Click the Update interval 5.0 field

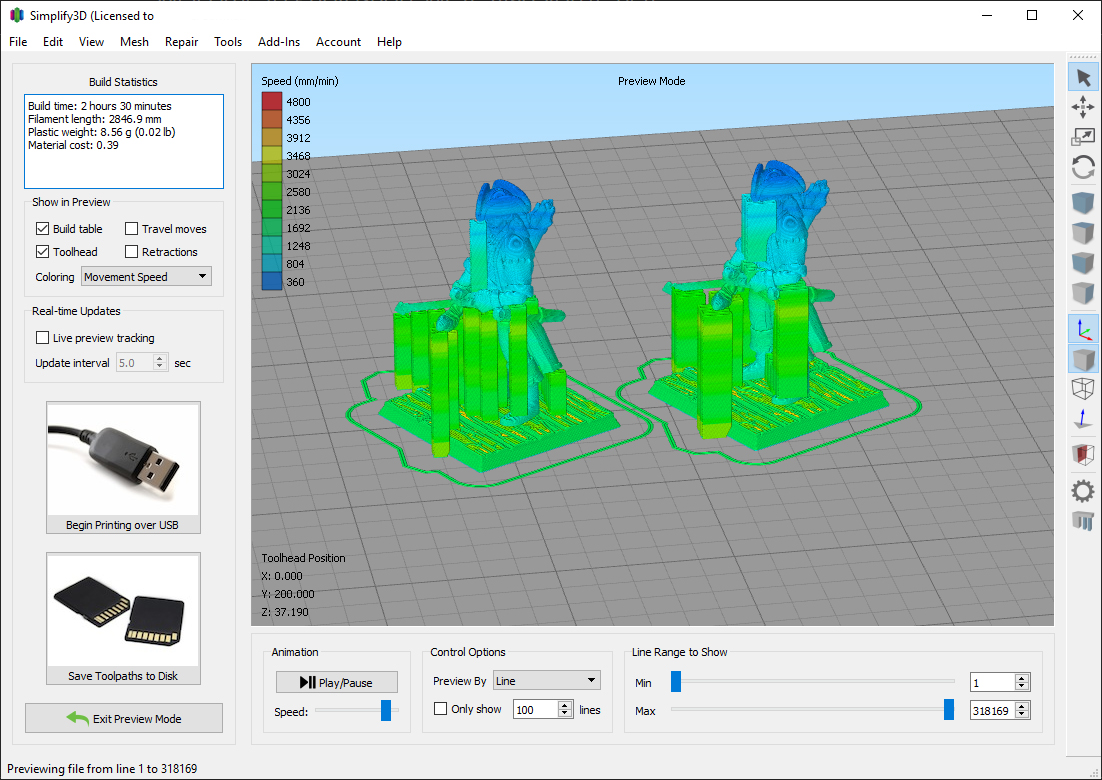[135, 363]
